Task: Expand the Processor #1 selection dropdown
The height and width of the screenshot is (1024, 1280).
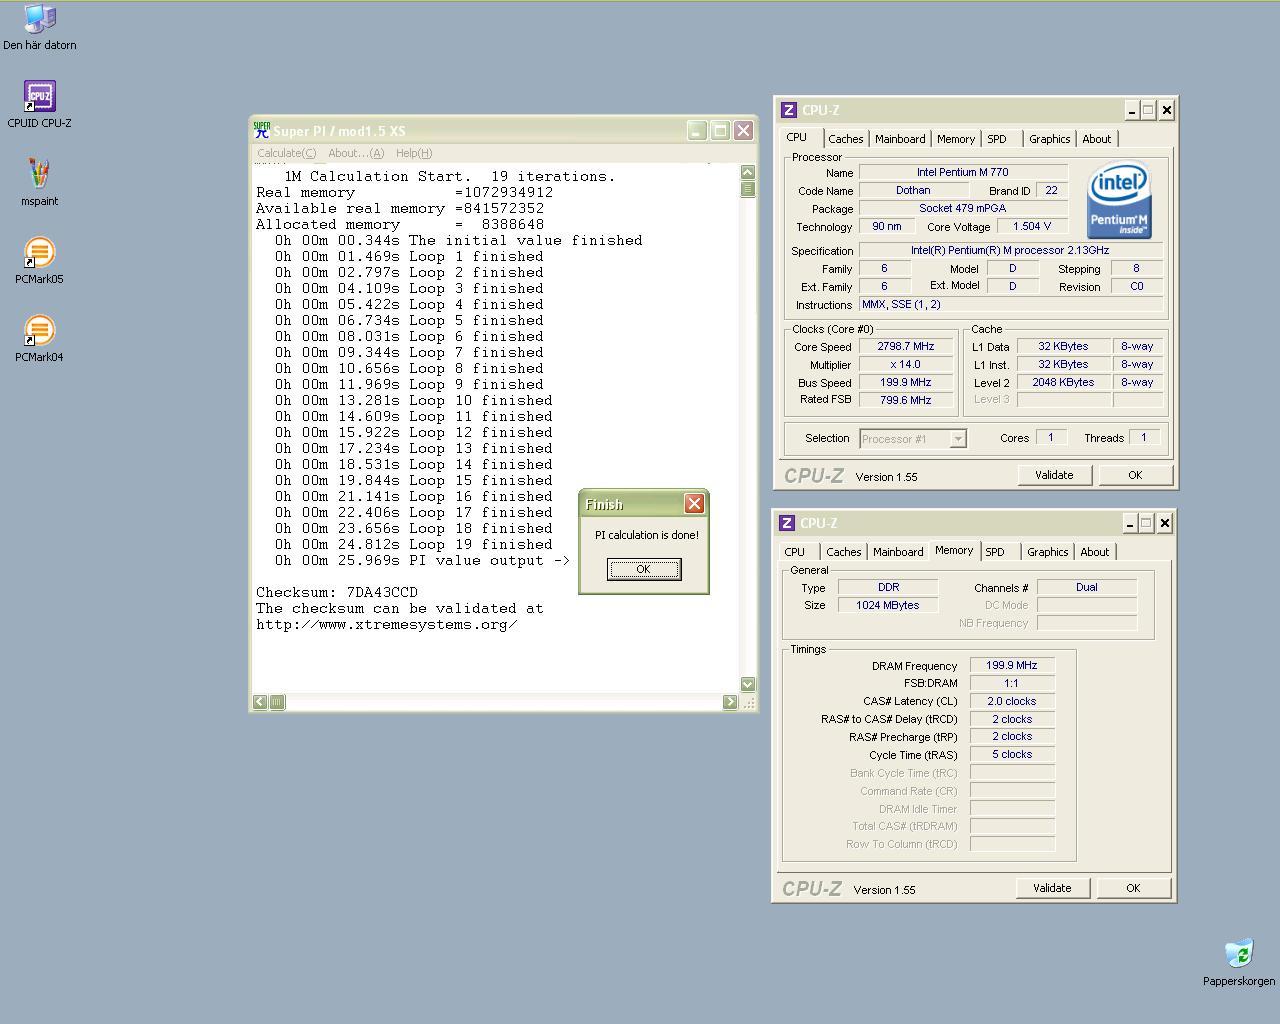Action: pos(958,439)
